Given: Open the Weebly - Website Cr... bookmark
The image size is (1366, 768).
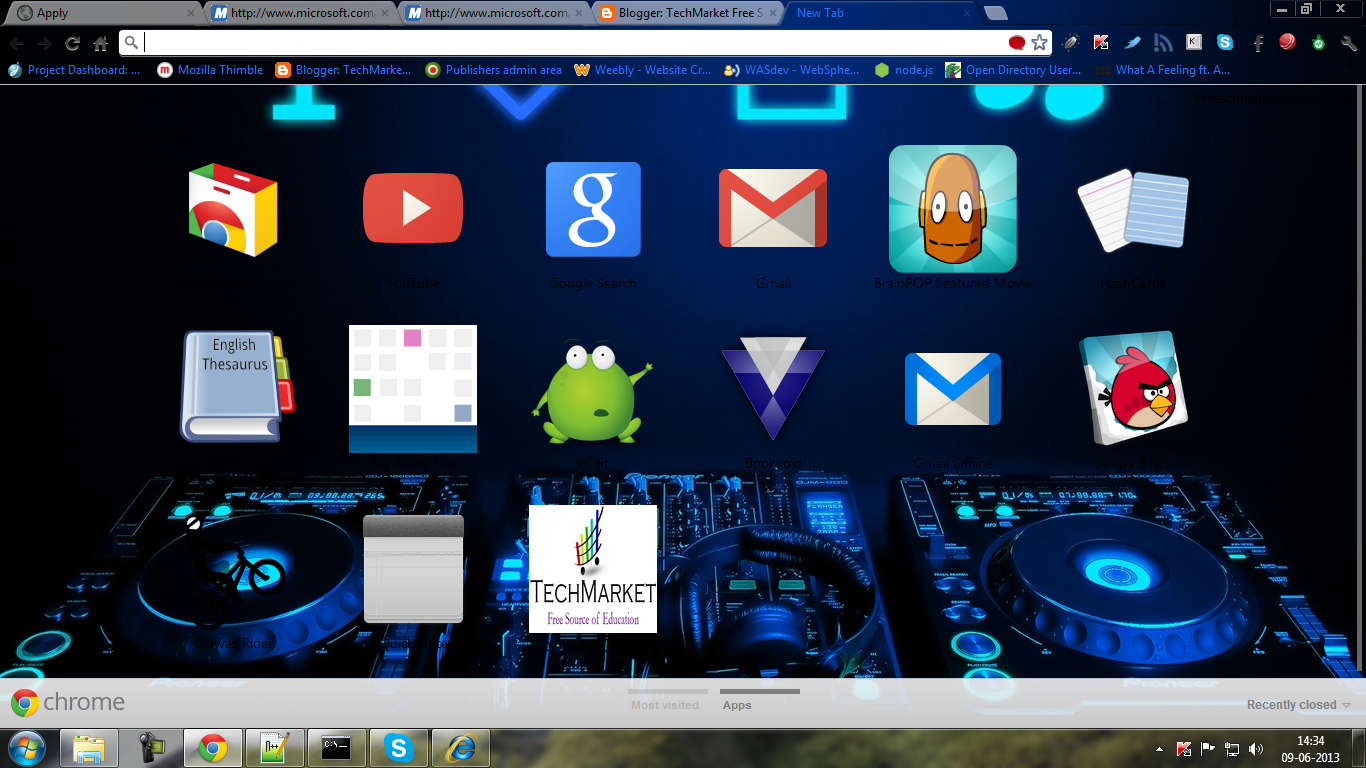Looking at the screenshot, I should pos(643,70).
